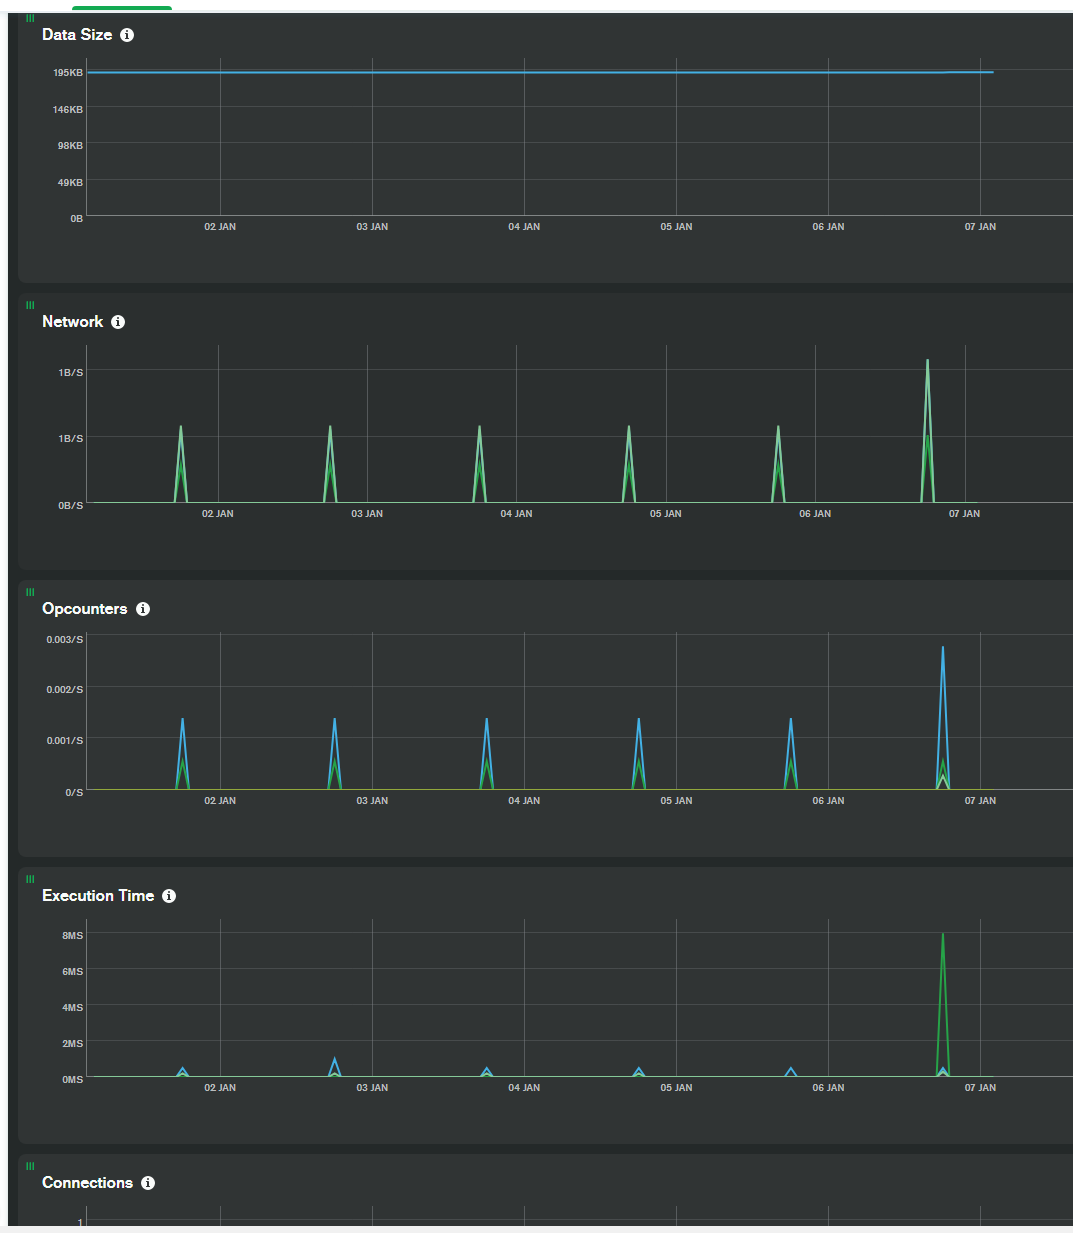The image size is (1073, 1233).
Task: Click the Opcounters chart title
Action: [84, 609]
